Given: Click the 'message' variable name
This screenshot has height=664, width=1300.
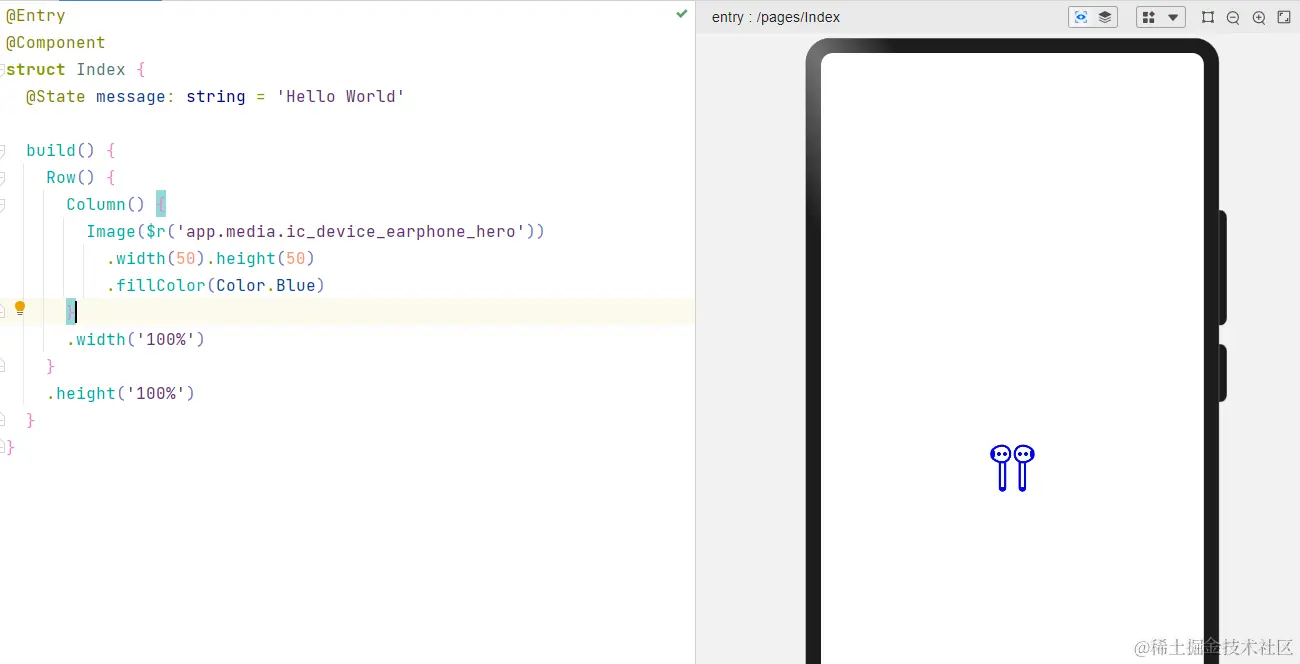Looking at the screenshot, I should pyautogui.click(x=131, y=97).
